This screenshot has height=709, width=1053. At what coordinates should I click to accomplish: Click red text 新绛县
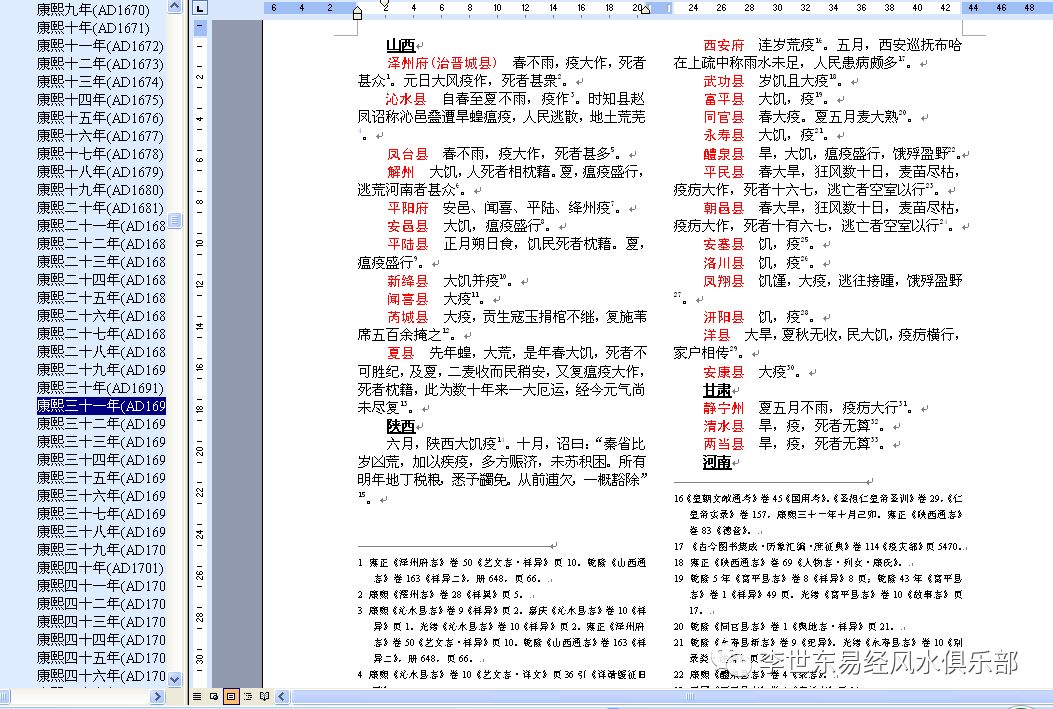point(407,281)
